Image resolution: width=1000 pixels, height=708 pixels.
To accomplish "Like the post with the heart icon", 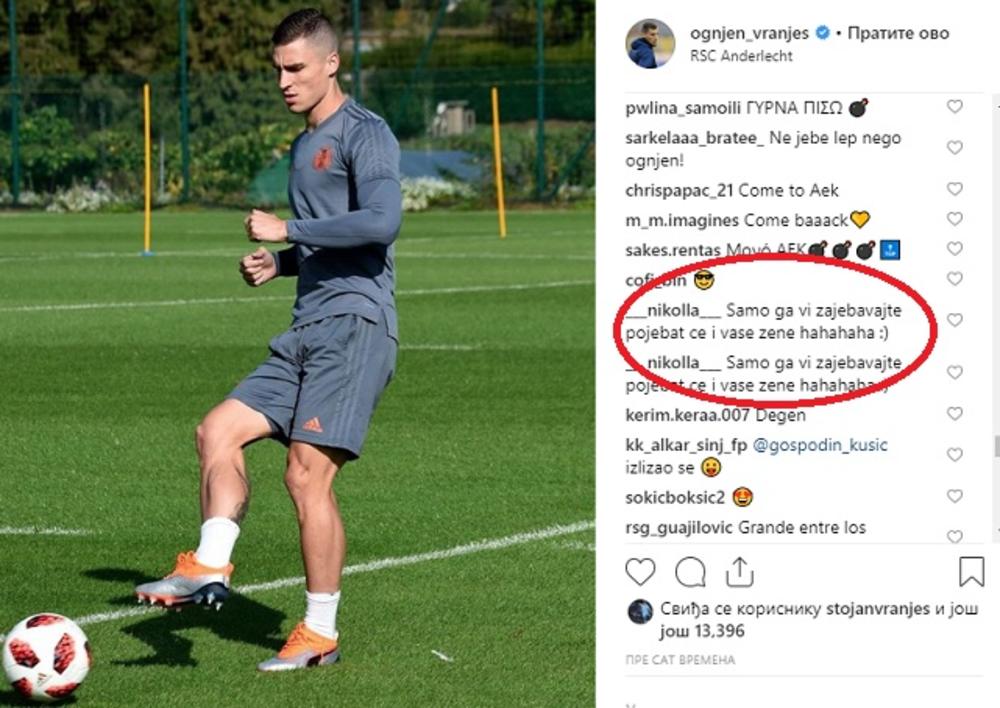I will click(640, 572).
